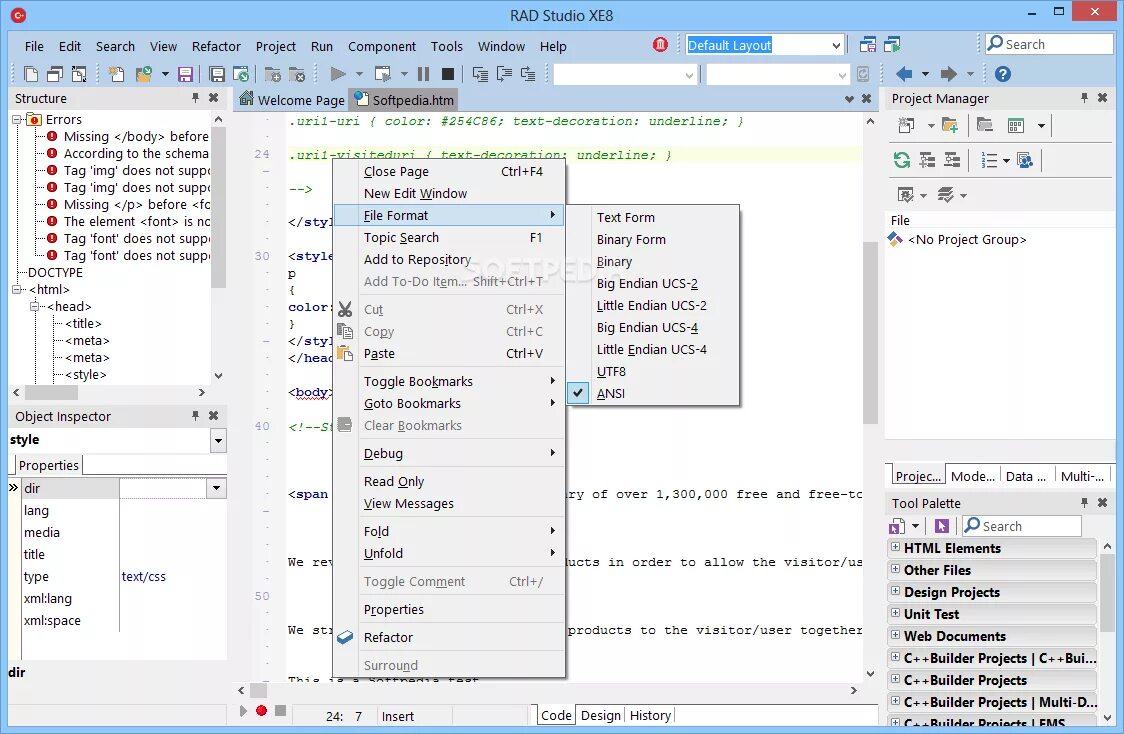Image resolution: width=1124 pixels, height=734 pixels.
Task: Click the Forward navigation arrow
Action: coord(949,74)
